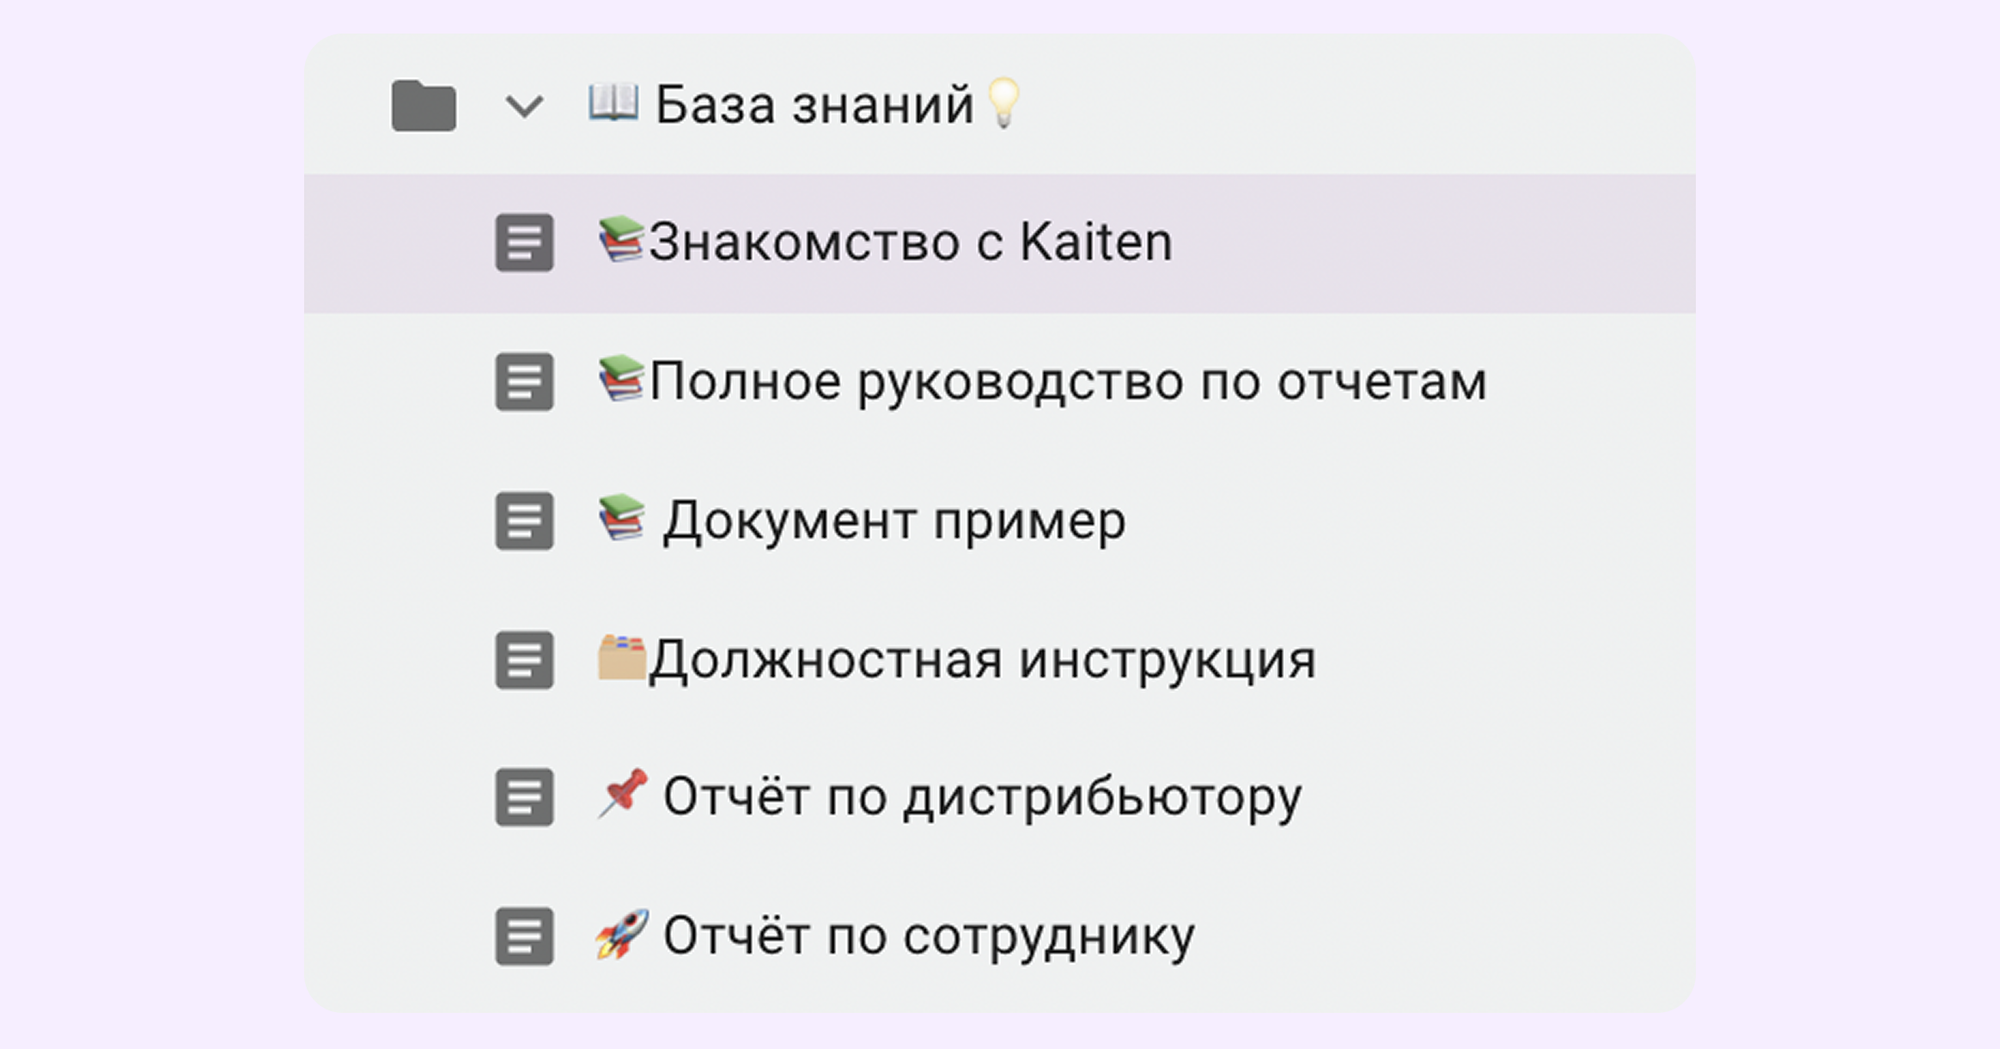Select the document icon beside Знакомство с Kaiten
This screenshot has width=2000, height=1049.
524,242
